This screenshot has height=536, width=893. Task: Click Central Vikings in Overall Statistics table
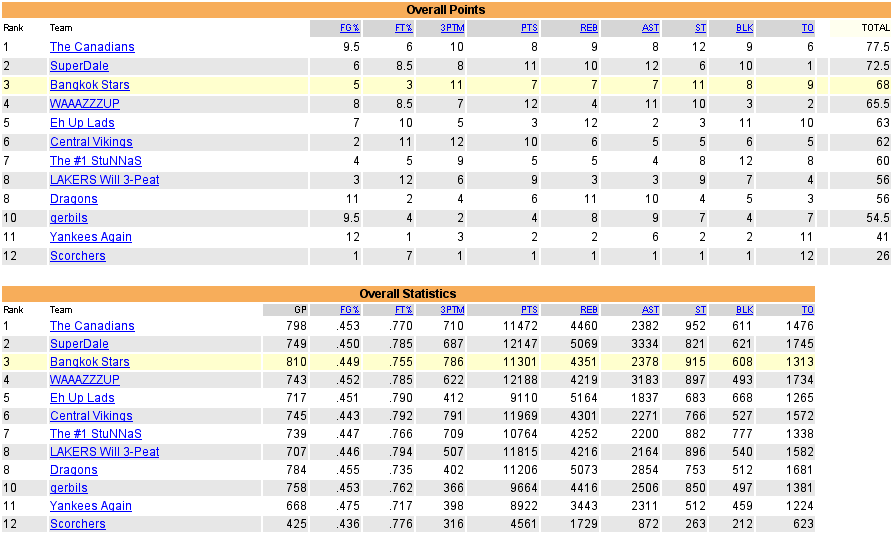point(91,416)
